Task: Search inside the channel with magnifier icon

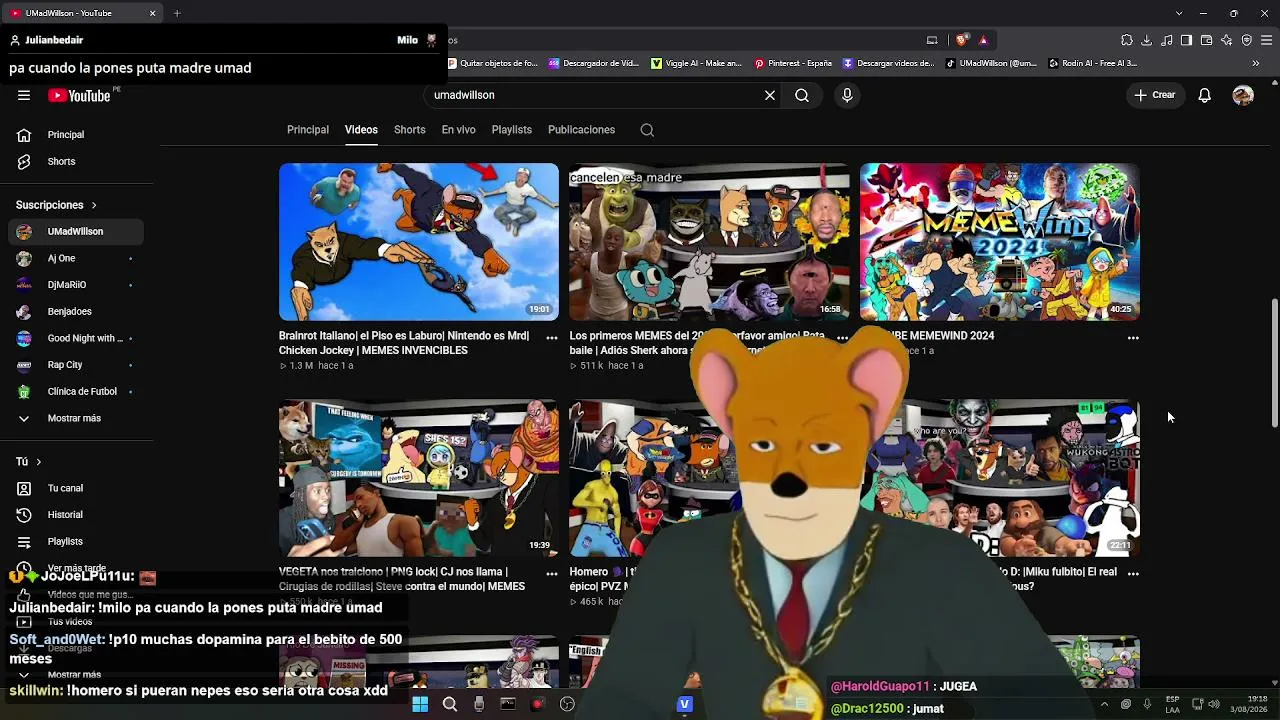Action: point(647,130)
